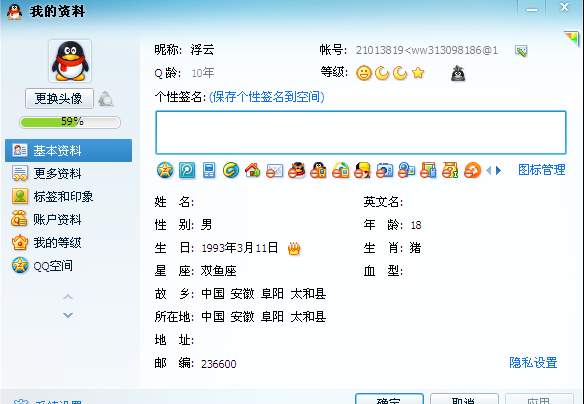Click the zodiac value 猪

pos(415,248)
